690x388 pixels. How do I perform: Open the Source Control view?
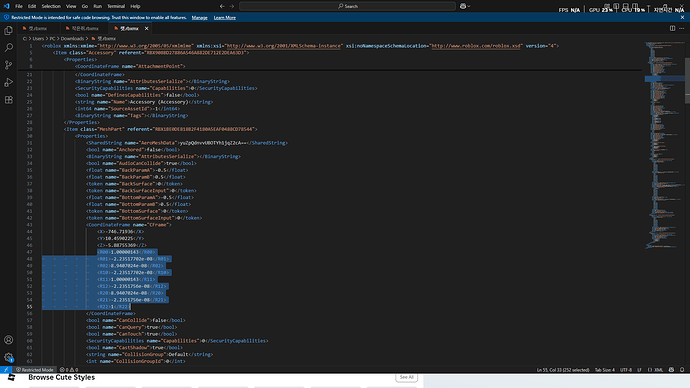click(x=8, y=65)
